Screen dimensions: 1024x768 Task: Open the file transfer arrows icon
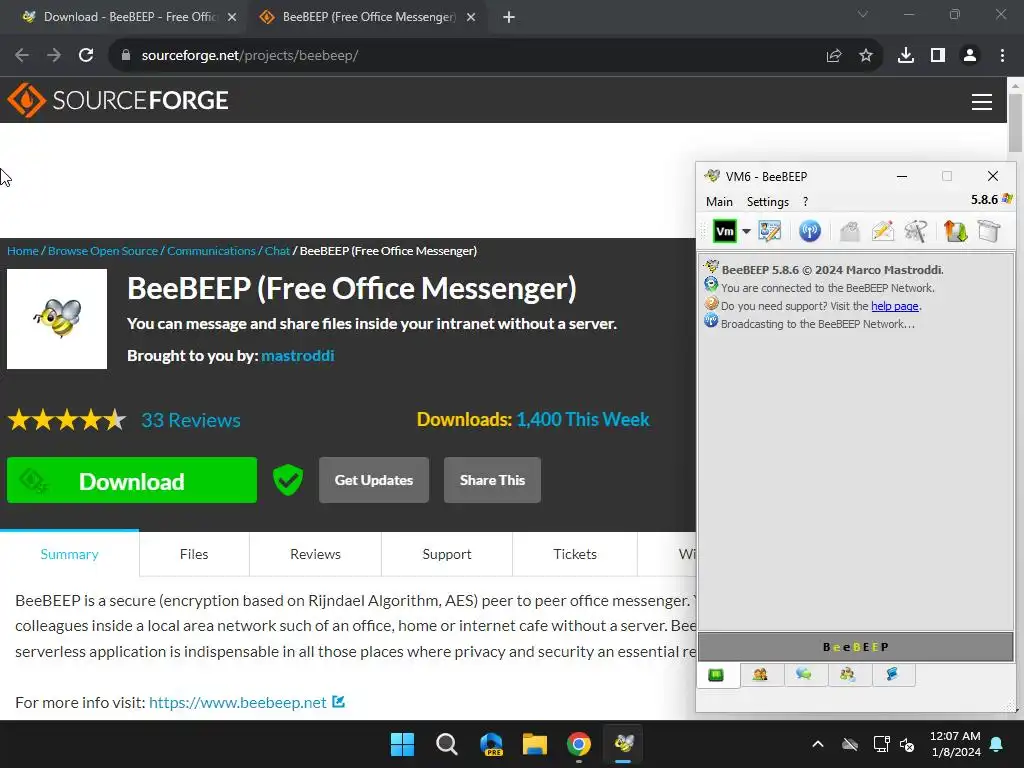955,231
